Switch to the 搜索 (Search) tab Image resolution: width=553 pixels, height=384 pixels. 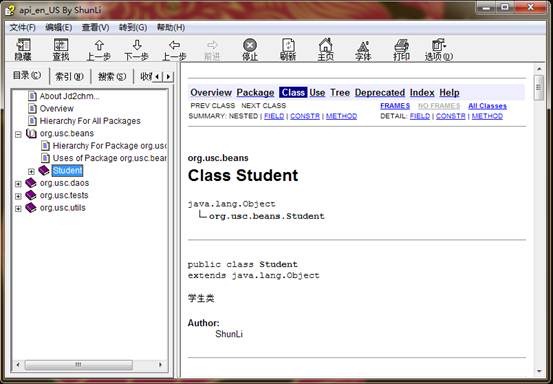point(112,76)
